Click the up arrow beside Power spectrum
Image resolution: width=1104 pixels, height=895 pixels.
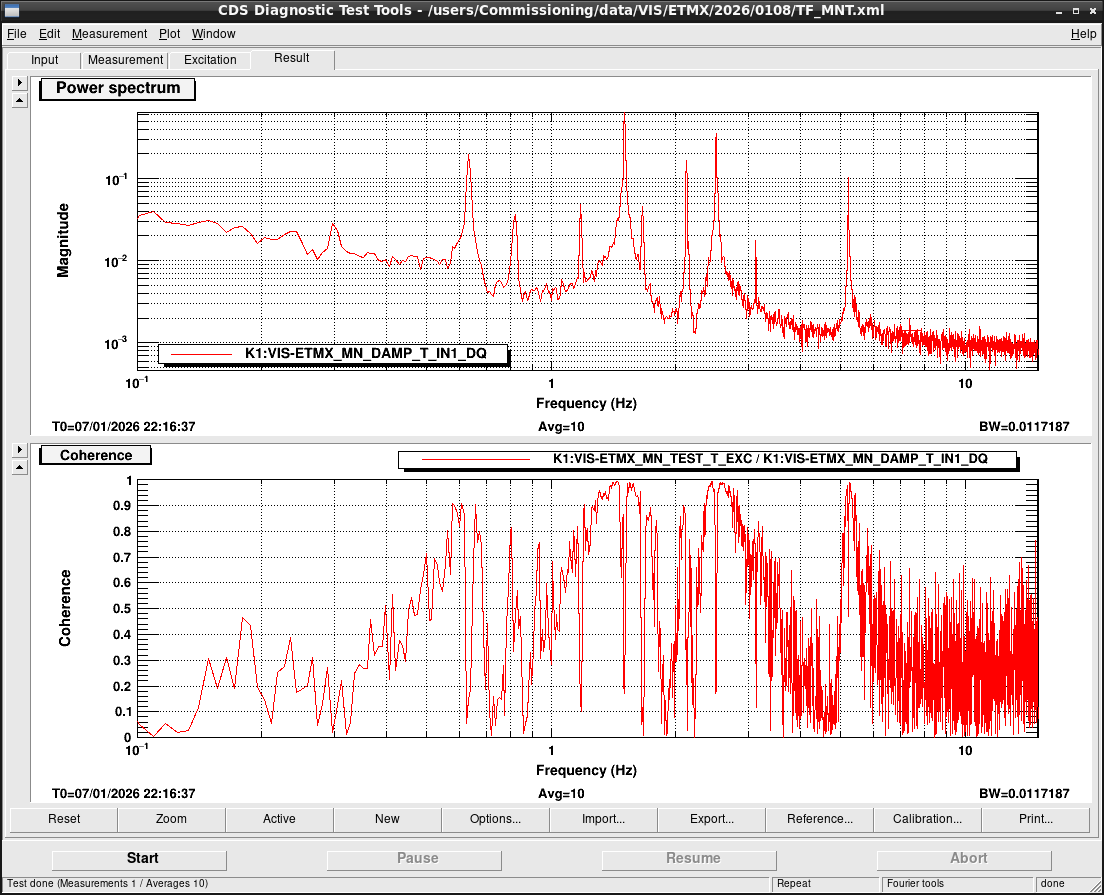click(20, 101)
